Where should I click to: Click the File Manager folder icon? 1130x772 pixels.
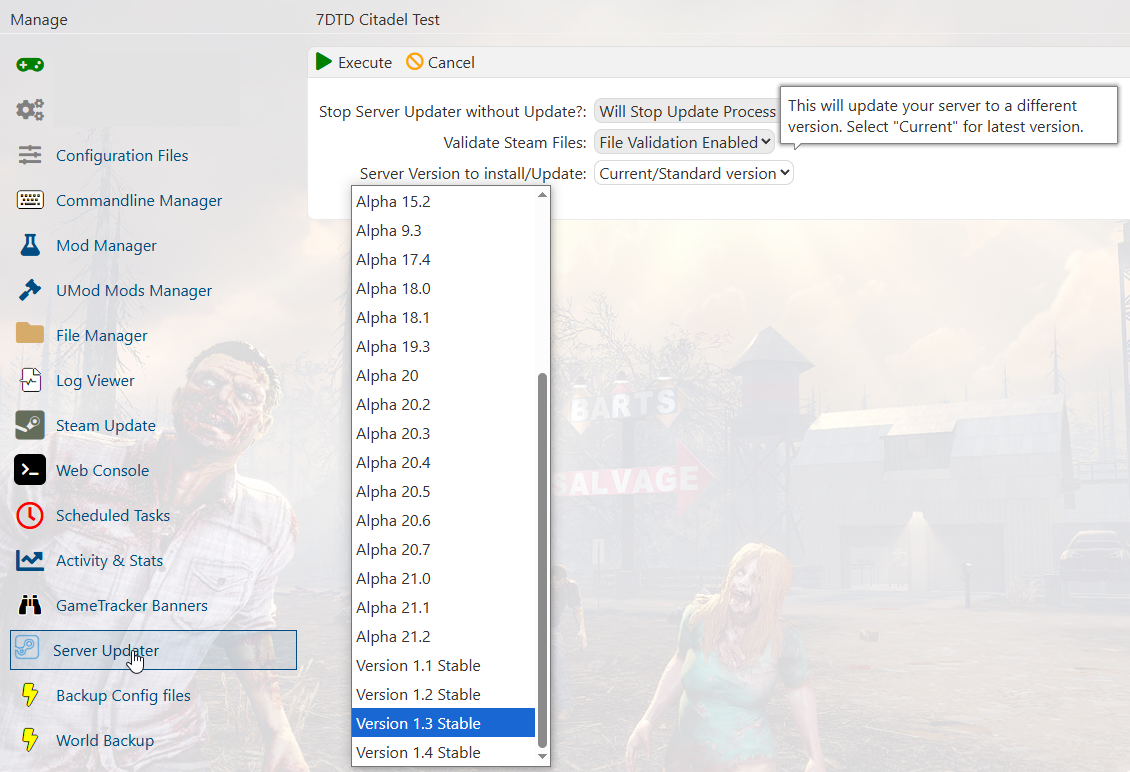click(30, 333)
